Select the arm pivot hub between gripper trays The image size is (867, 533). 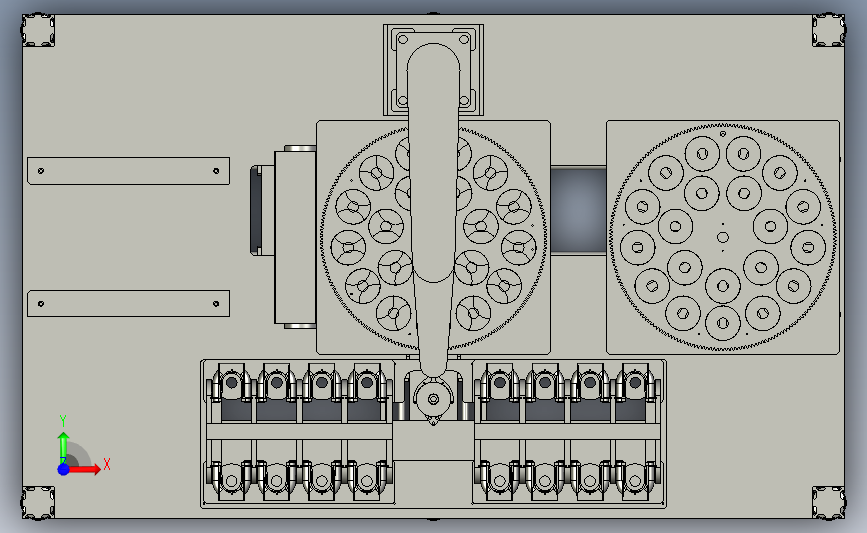[x=434, y=399]
